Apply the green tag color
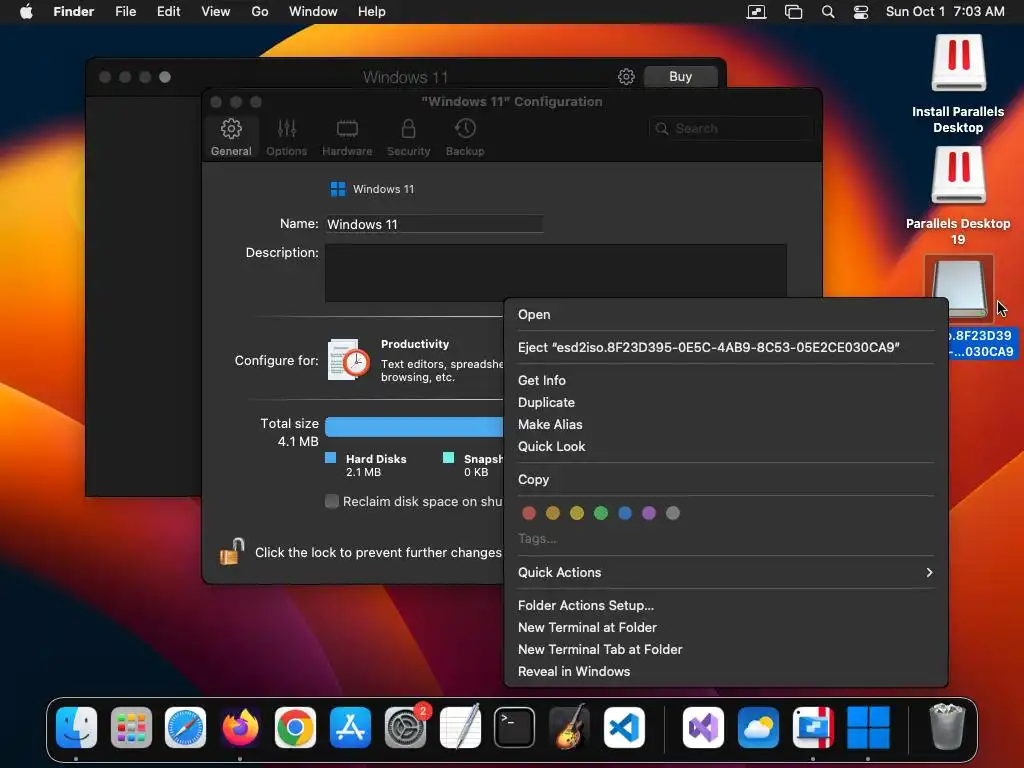Viewport: 1024px width, 768px height. (601, 513)
